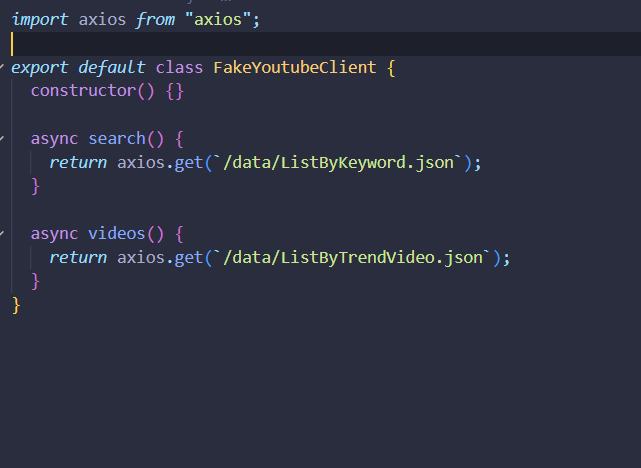Collapse the FakeYoutubeClient class fold arrow
Screen dimensions: 641x468
tap(2, 67)
